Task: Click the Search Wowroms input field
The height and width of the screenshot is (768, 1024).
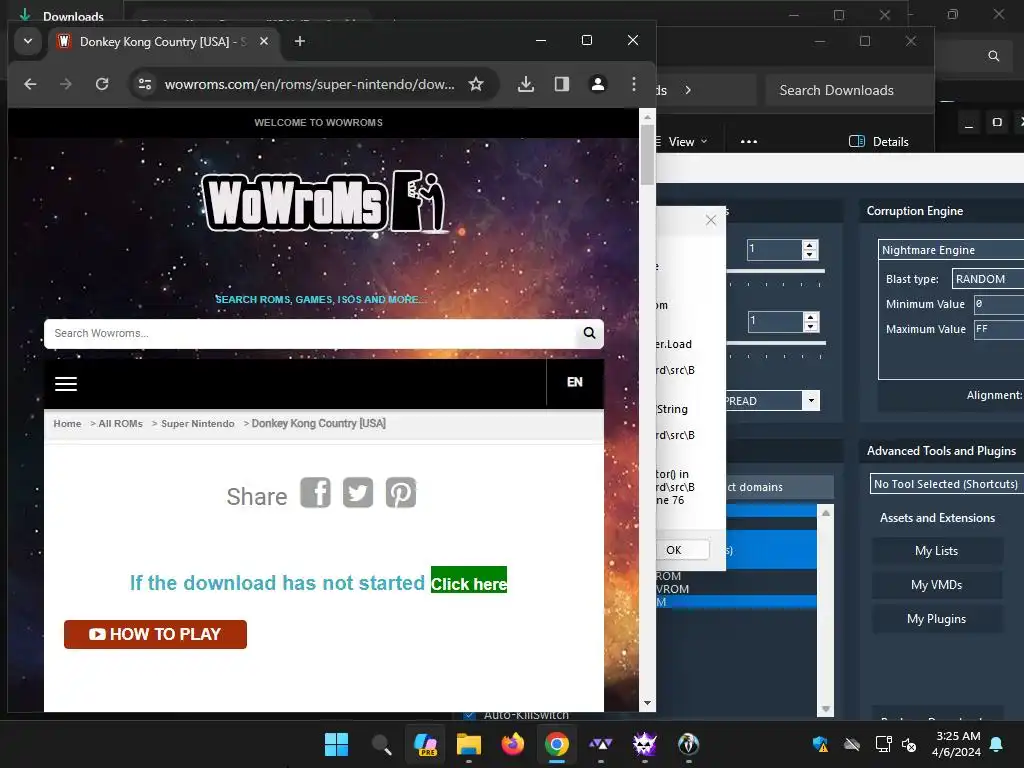Action: click(312, 334)
